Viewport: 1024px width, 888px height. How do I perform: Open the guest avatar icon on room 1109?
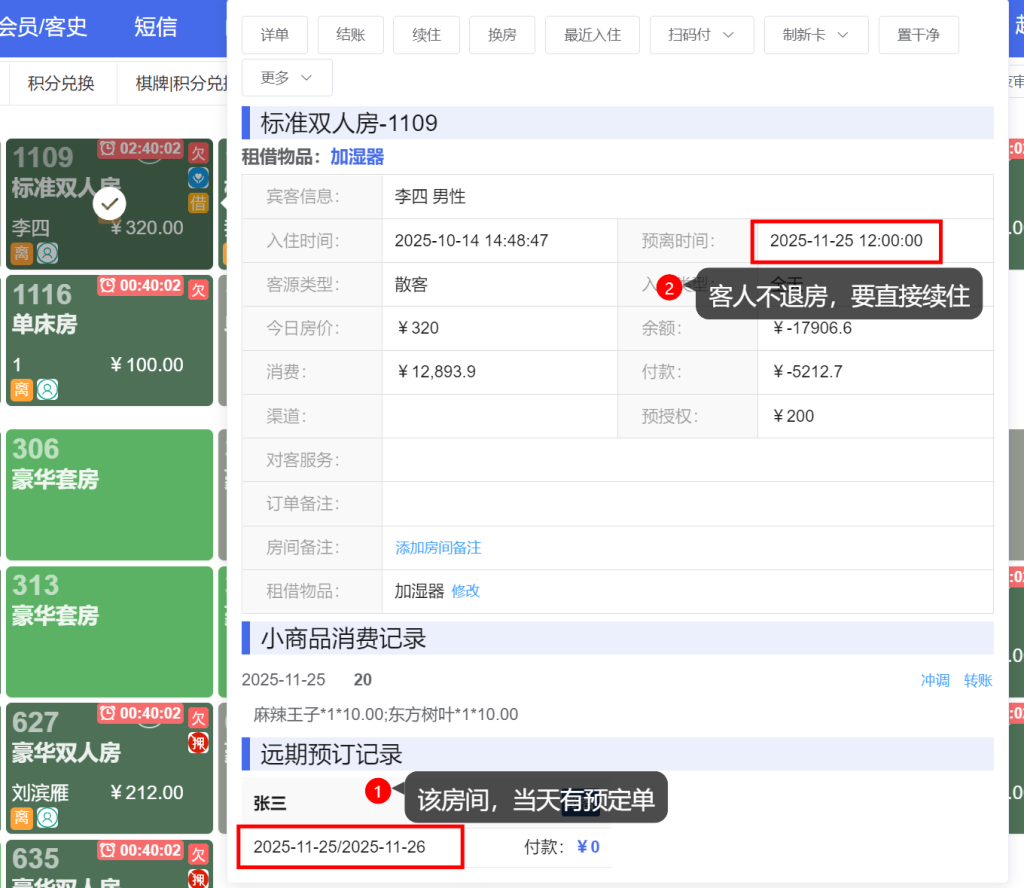47,253
